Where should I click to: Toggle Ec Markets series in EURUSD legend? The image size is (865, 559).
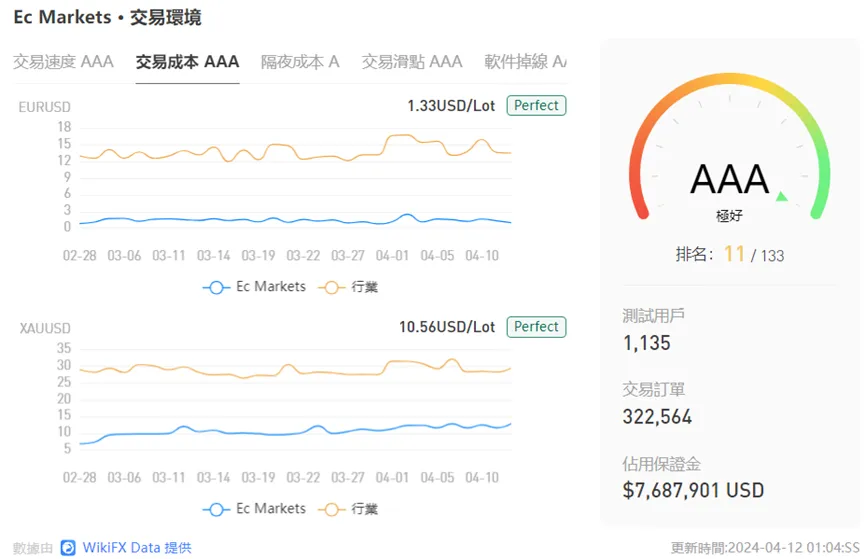[x=254, y=287]
